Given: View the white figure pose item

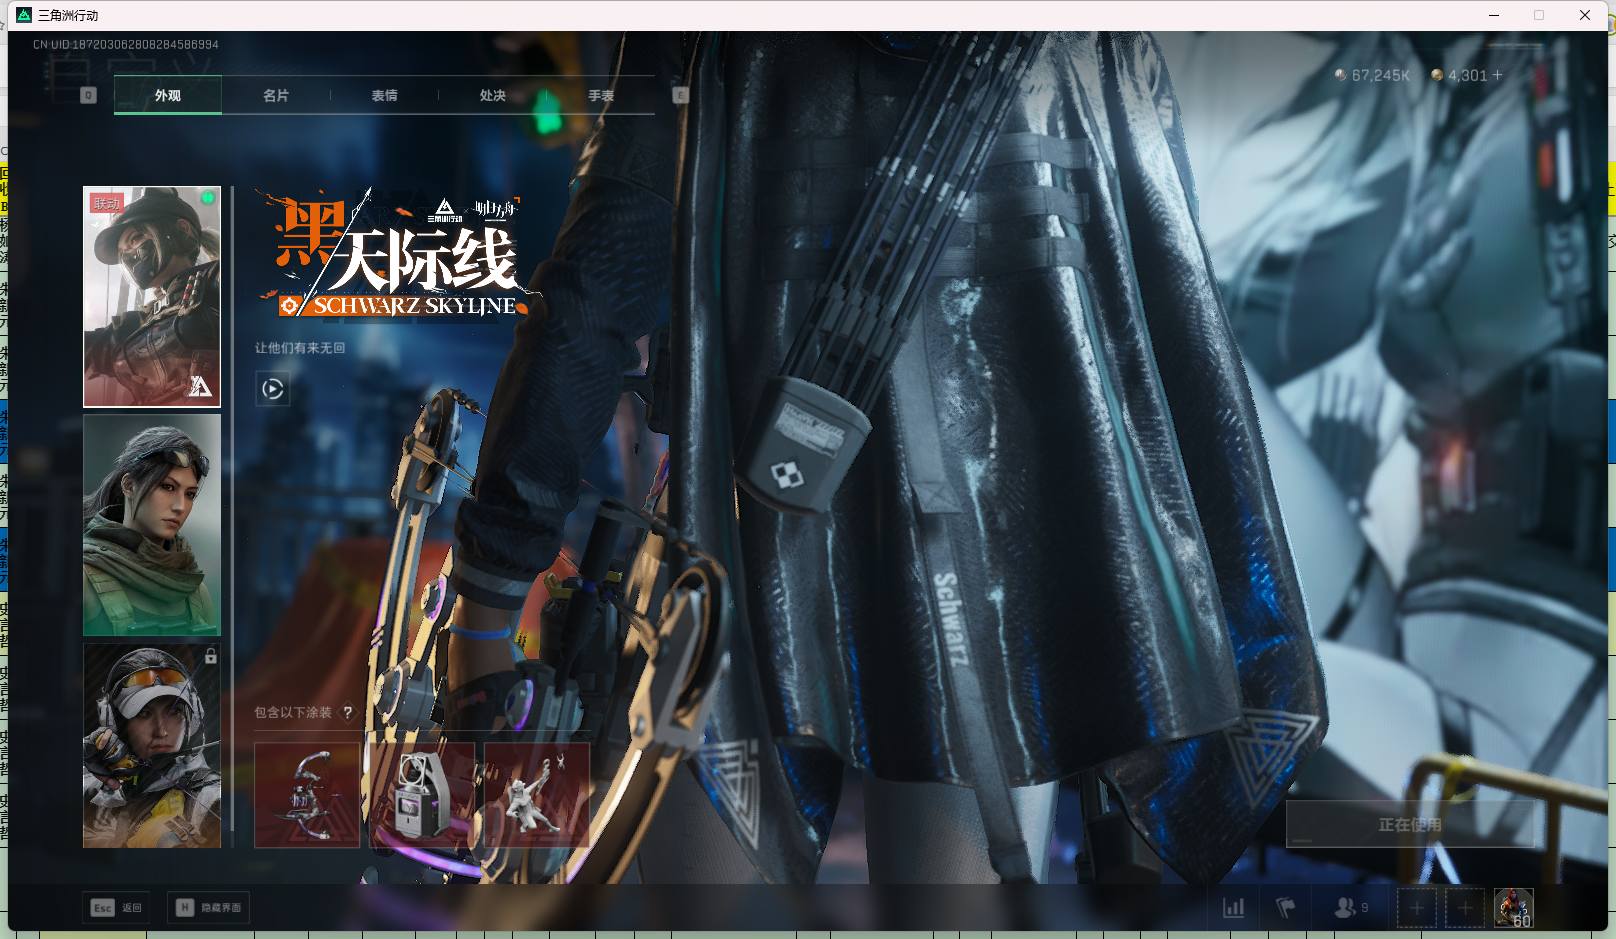Looking at the screenshot, I should click(x=537, y=795).
